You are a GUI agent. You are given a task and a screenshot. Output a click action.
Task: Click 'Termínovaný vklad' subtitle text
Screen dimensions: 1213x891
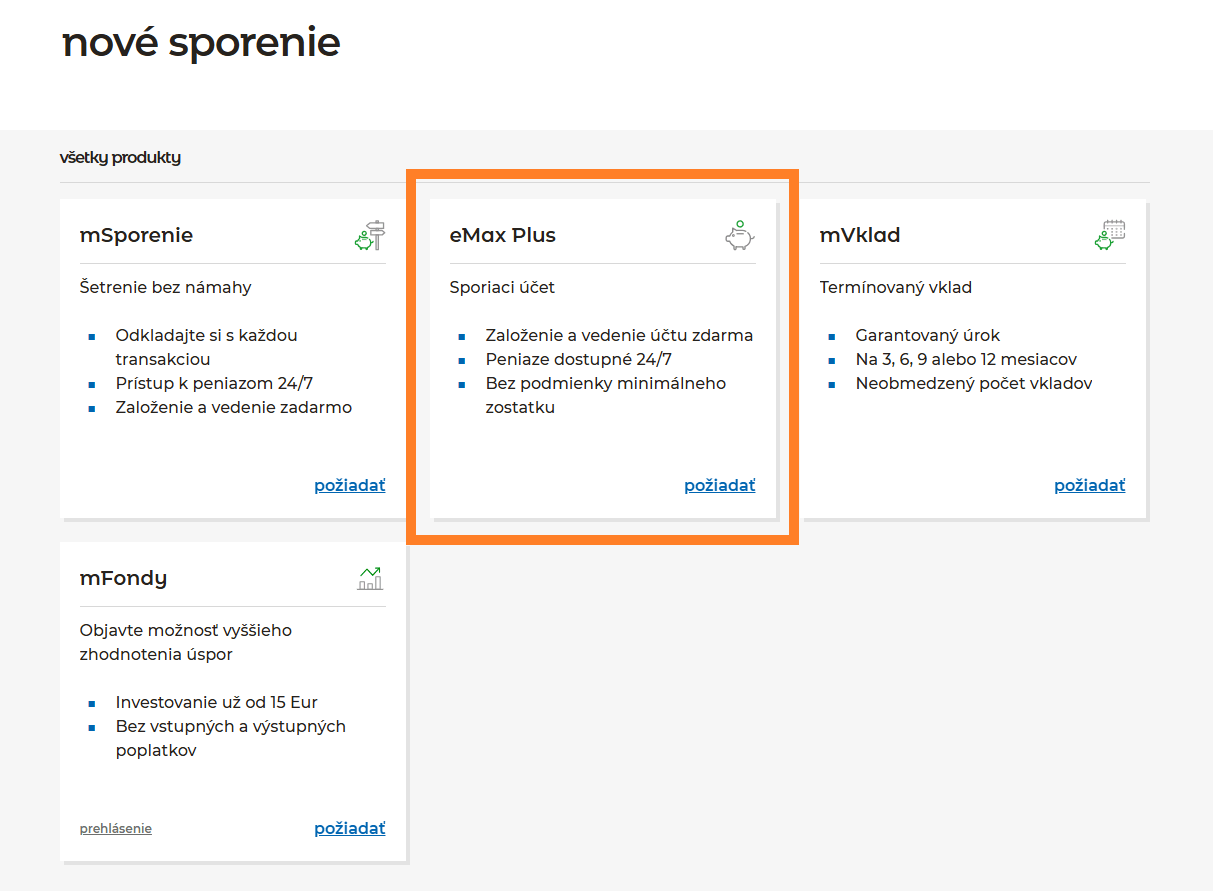click(895, 288)
